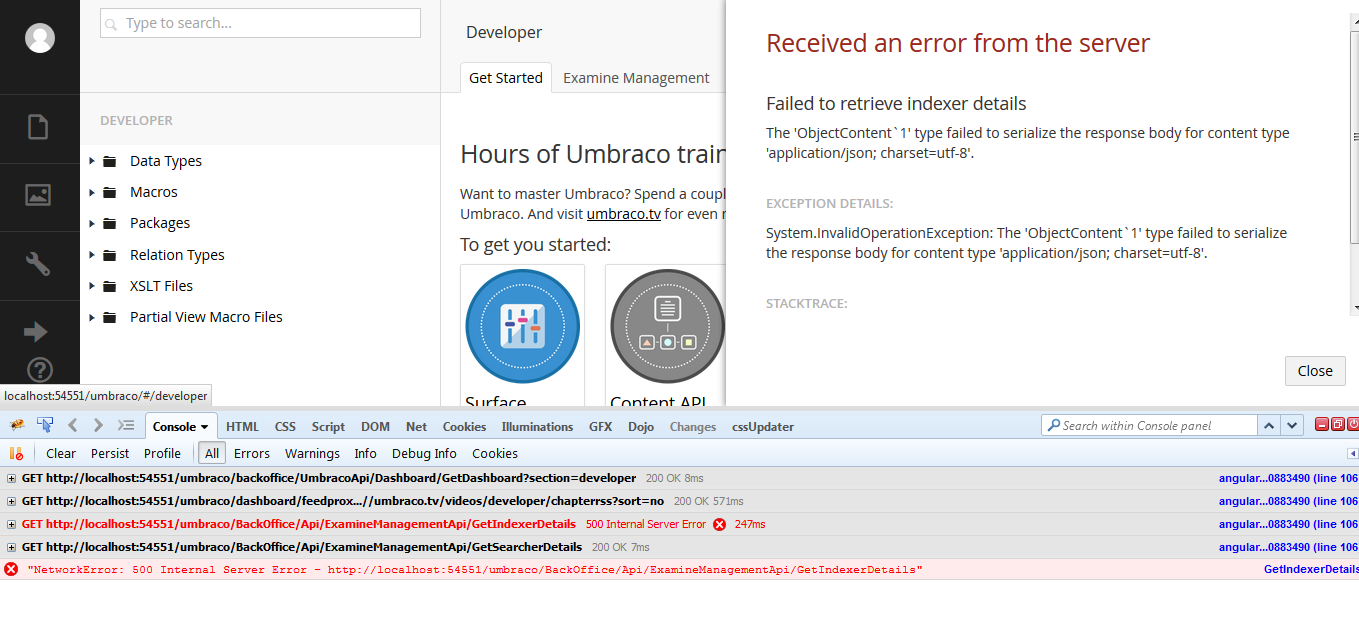Open the Media section image icon

point(38,195)
